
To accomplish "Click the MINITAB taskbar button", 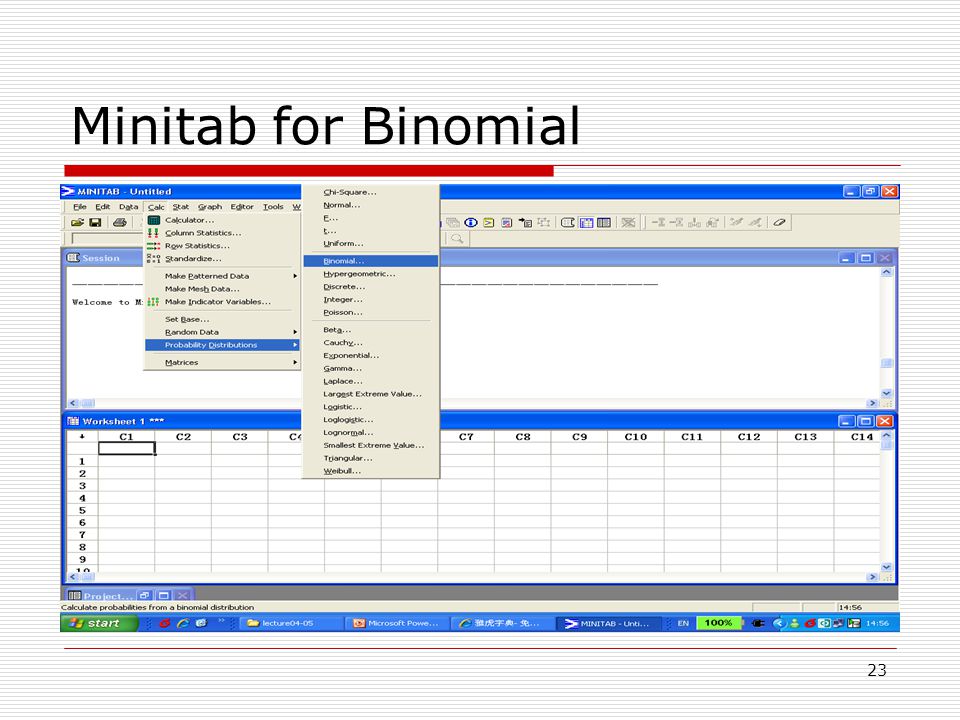I will click(608, 623).
